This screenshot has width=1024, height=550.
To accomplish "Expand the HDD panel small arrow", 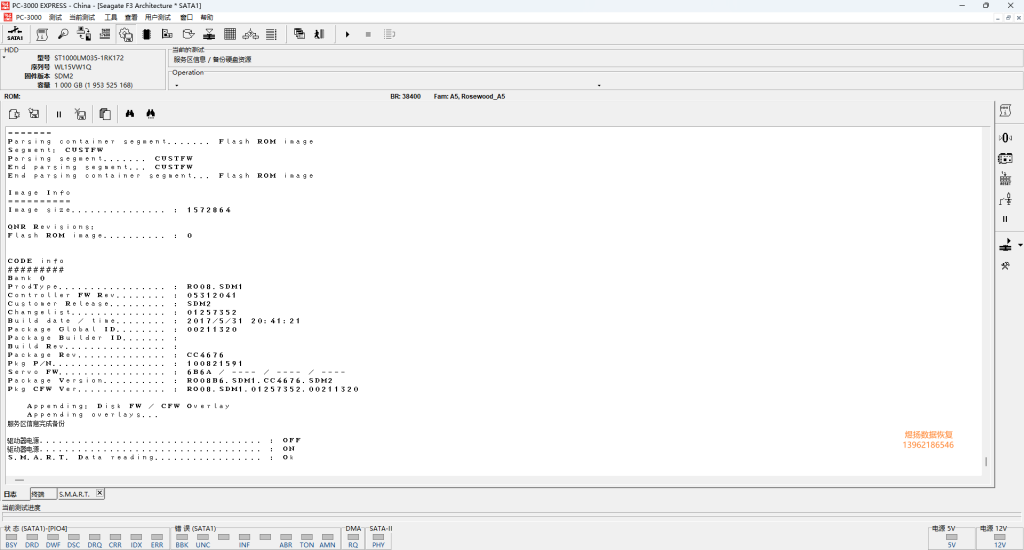I will click(4, 57).
